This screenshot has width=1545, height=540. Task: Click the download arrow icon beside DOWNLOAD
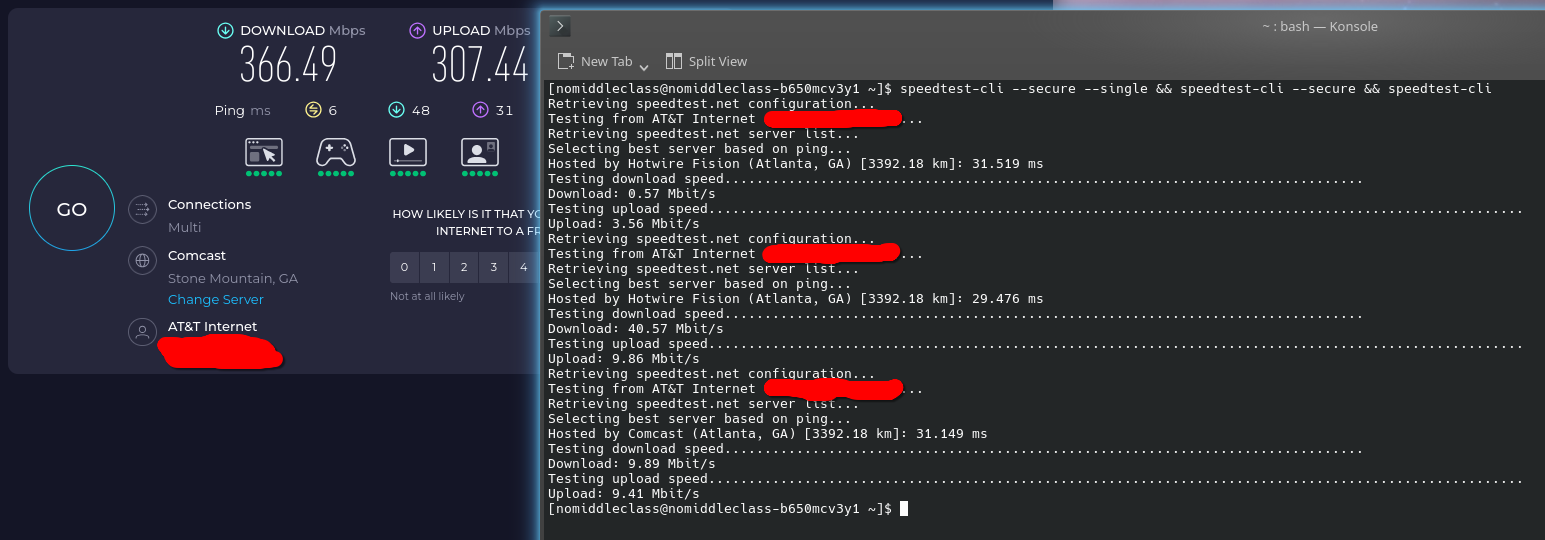[x=225, y=31]
